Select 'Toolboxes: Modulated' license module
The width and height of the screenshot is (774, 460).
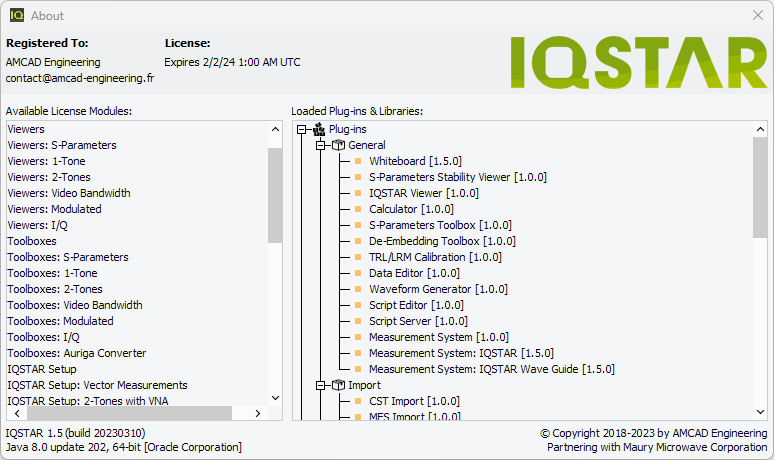click(x=60, y=321)
